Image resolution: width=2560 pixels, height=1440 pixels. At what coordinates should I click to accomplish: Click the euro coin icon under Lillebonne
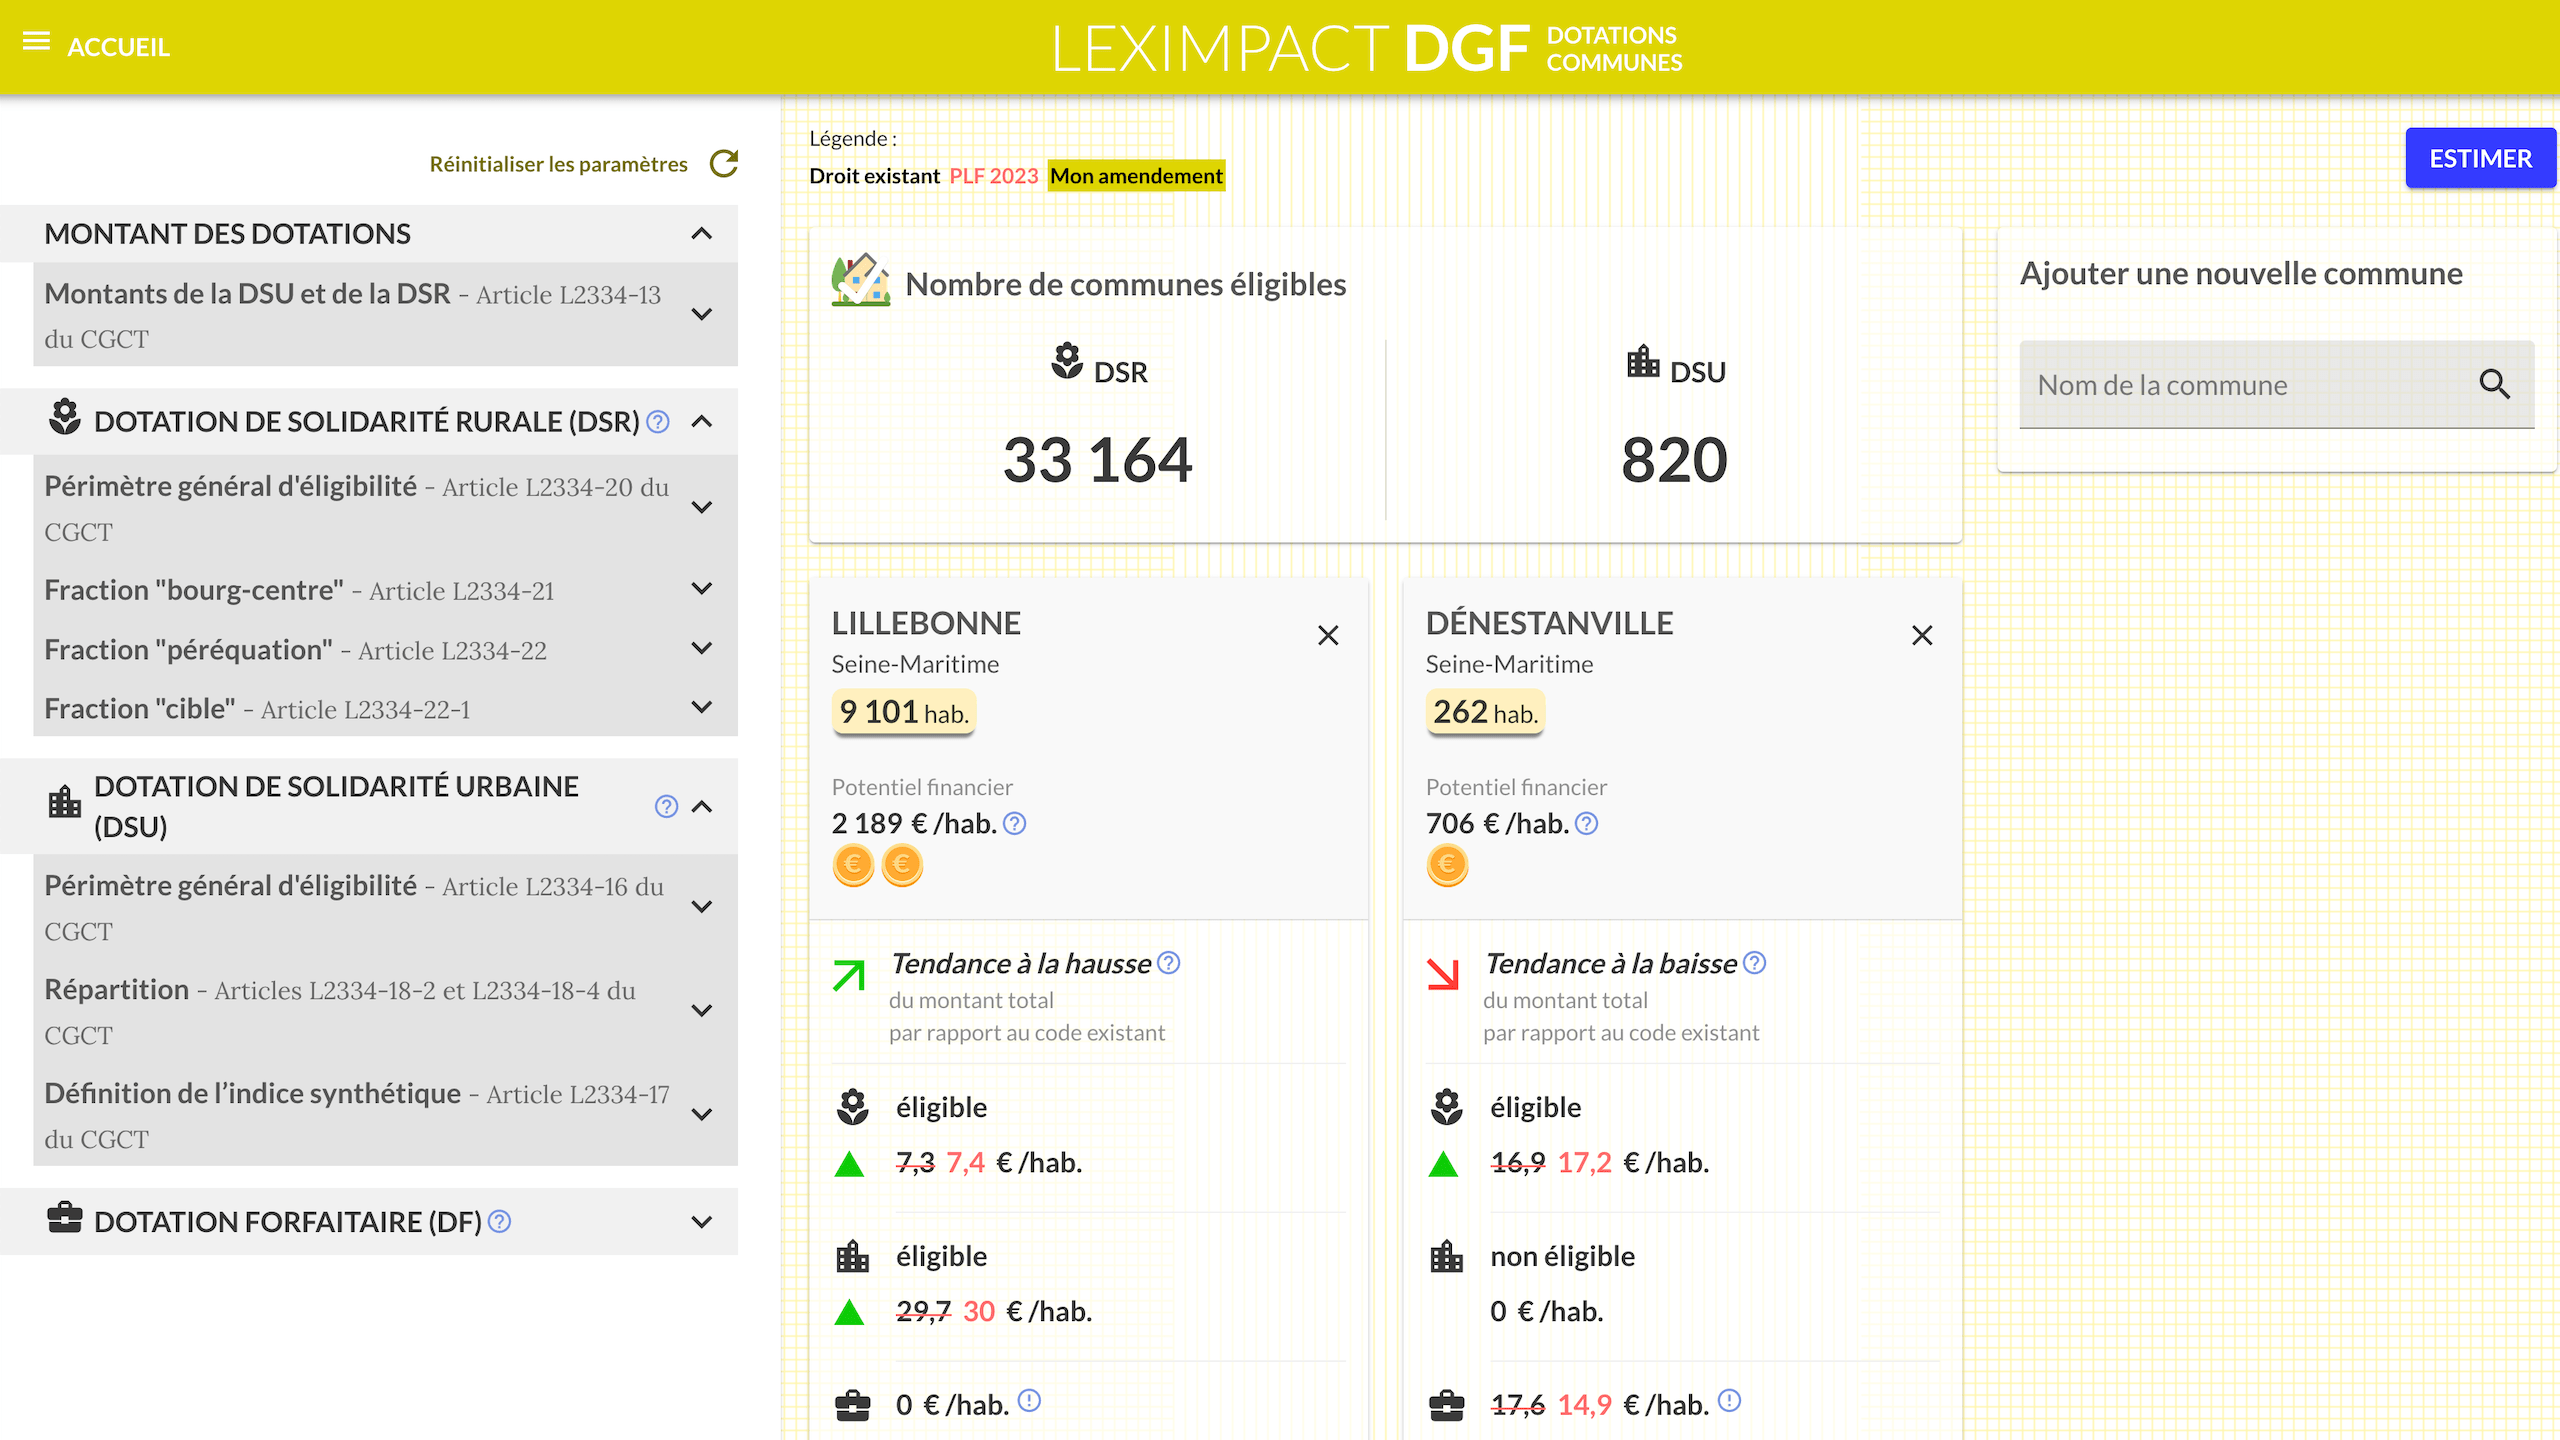pos(852,865)
